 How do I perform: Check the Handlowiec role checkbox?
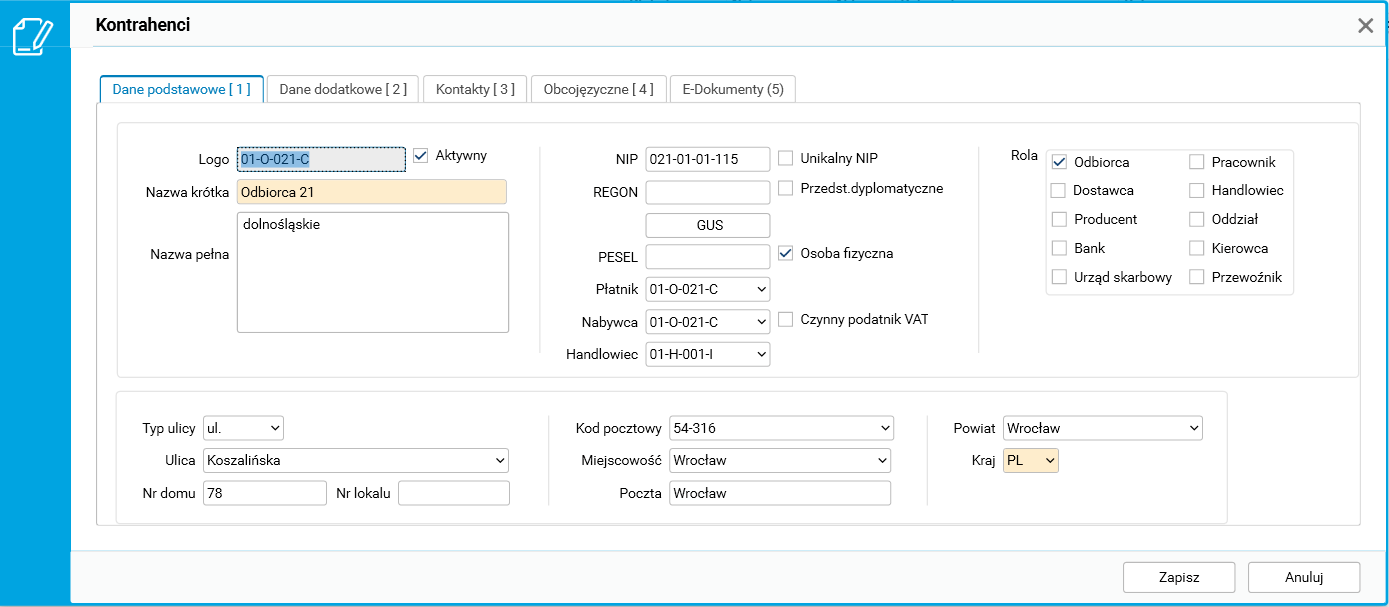(x=1197, y=190)
